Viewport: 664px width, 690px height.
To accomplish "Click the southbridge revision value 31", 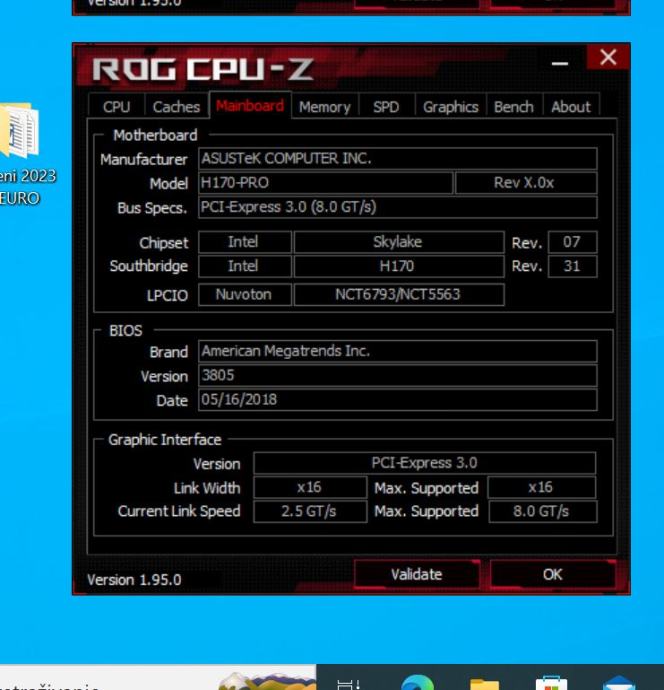I will coord(572,266).
